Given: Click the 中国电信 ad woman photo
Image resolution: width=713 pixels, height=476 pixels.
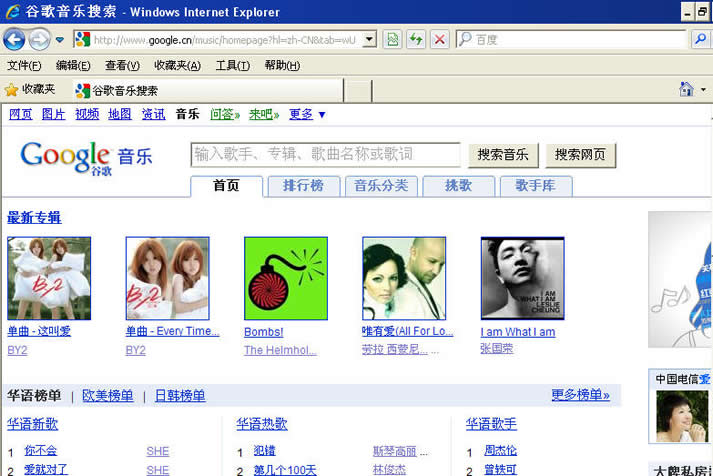Looking at the screenshot, I should (682, 416).
